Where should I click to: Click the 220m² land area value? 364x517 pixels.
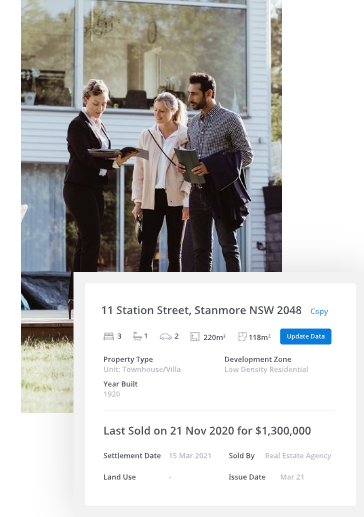point(214,337)
